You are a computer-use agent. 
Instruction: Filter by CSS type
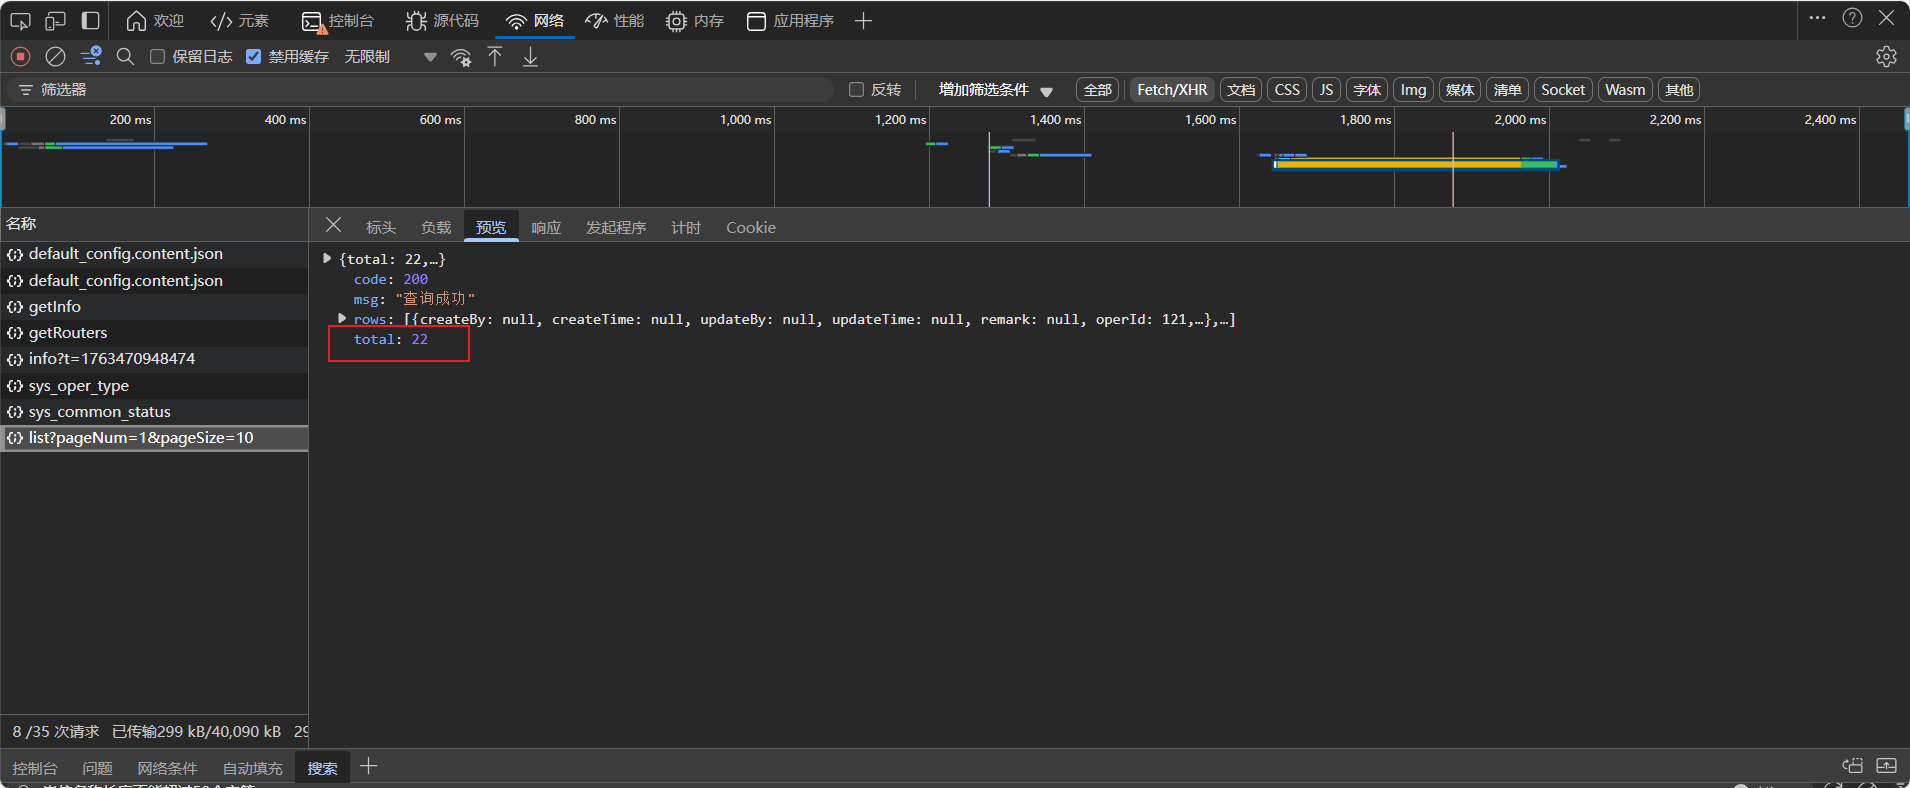tap(1287, 89)
